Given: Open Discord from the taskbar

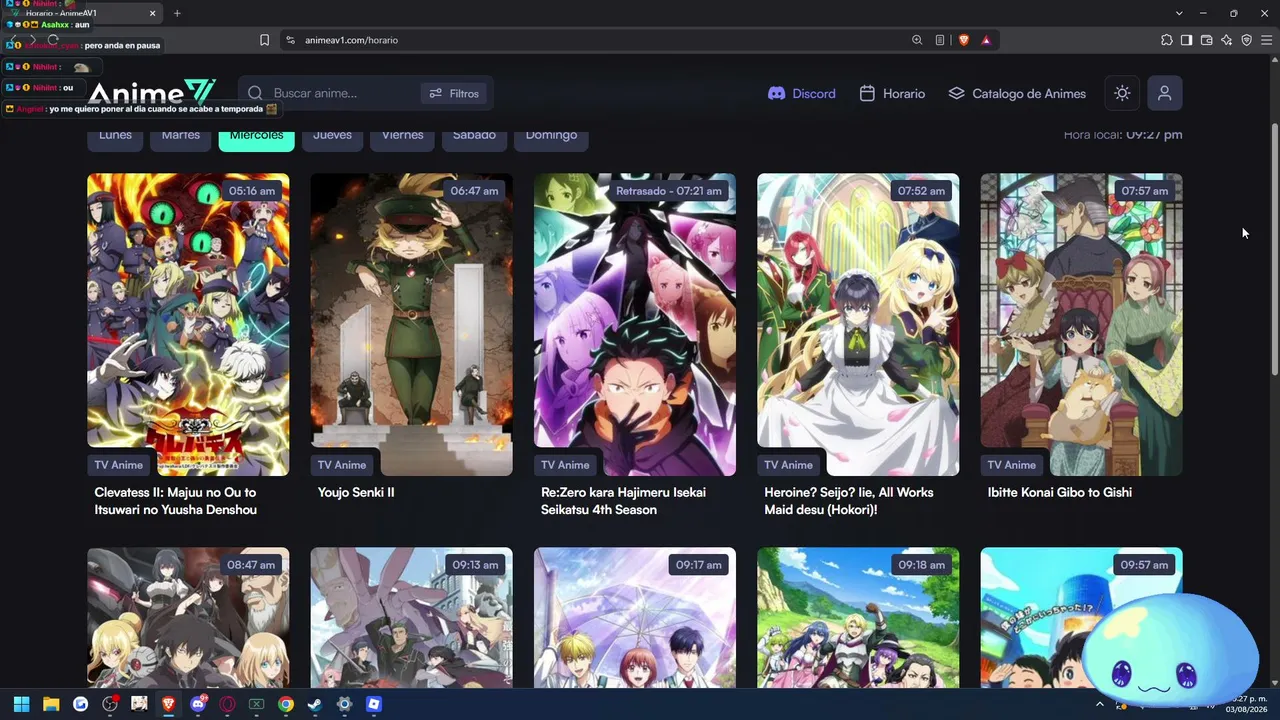Looking at the screenshot, I should 198,704.
